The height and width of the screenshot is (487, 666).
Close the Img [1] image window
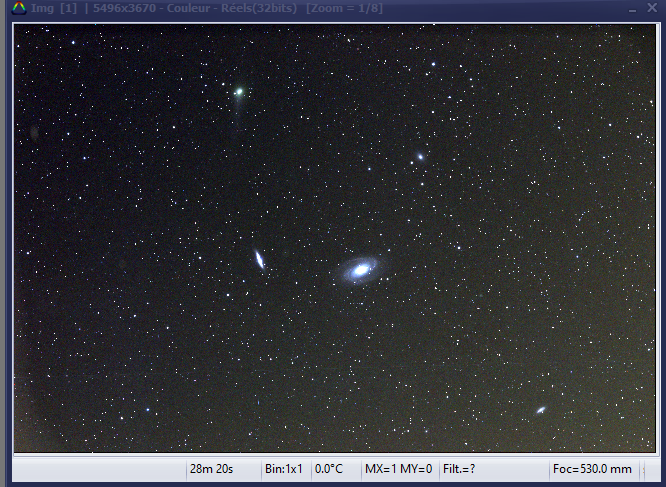point(651,9)
